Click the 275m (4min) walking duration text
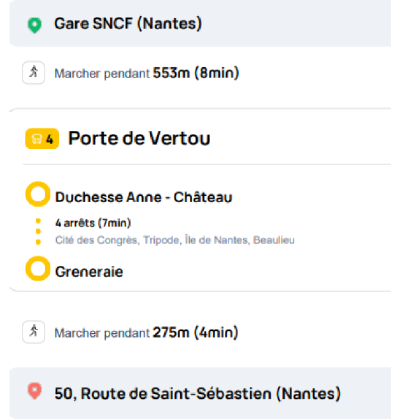400x420 pixels. pyautogui.click(x=195, y=332)
